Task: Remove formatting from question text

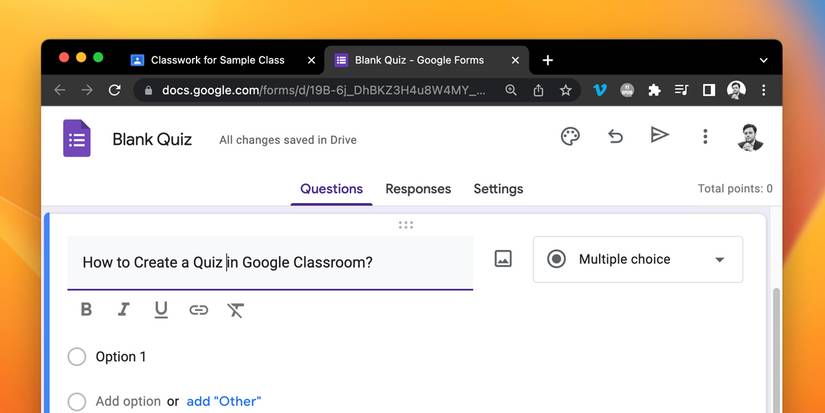Action: click(x=236, y=310)
